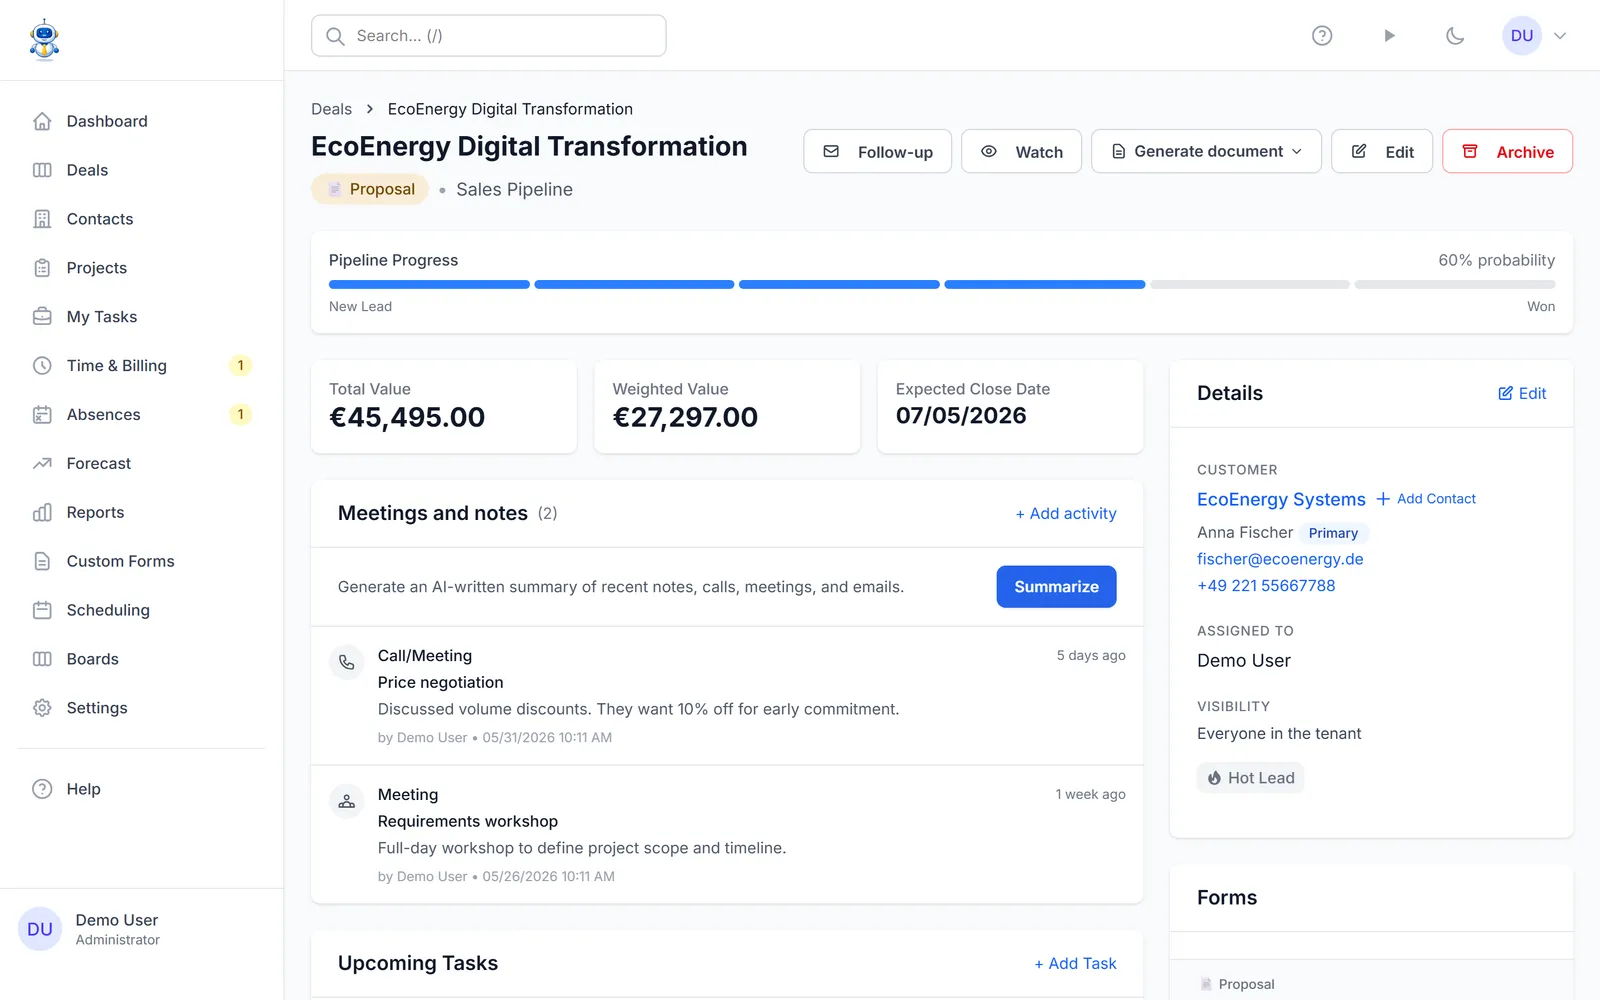Open the Dashboard home icon in sidebar
Viewport: 1600px width, 1000px height.
click(x=42, y=121)
